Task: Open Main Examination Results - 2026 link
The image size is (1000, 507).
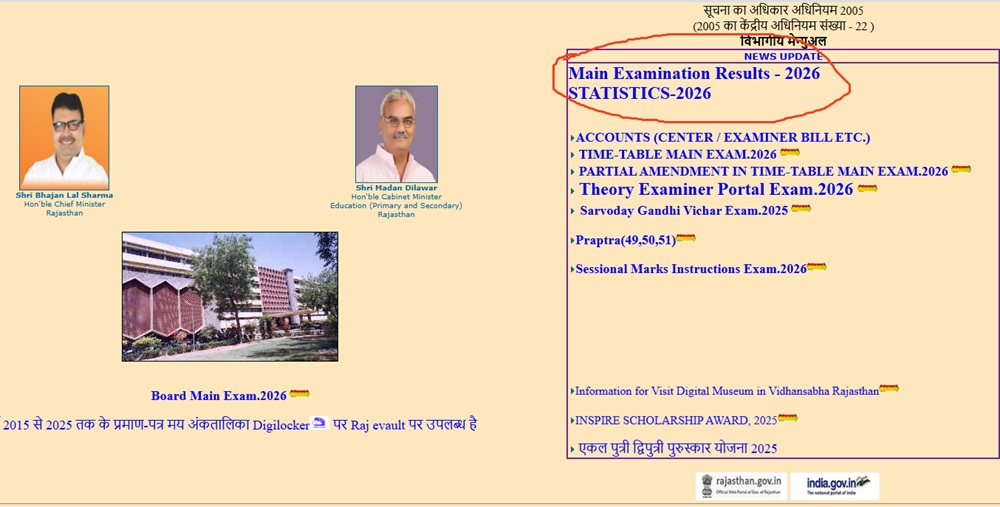Action: pos(694,74)
